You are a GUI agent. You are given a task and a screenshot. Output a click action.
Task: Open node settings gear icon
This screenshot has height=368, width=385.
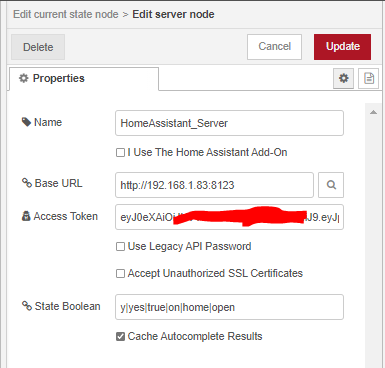point(343,79)
